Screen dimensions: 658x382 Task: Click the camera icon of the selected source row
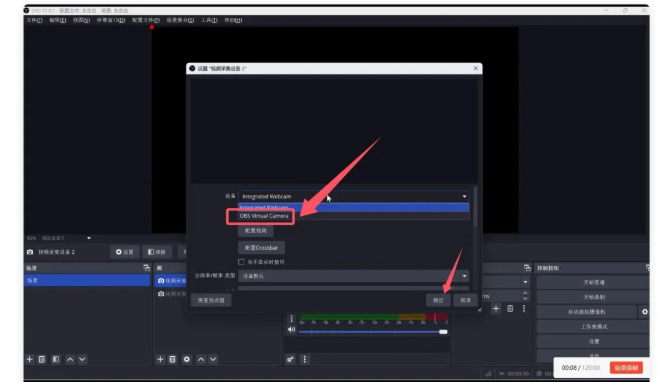tap(161, 280)
